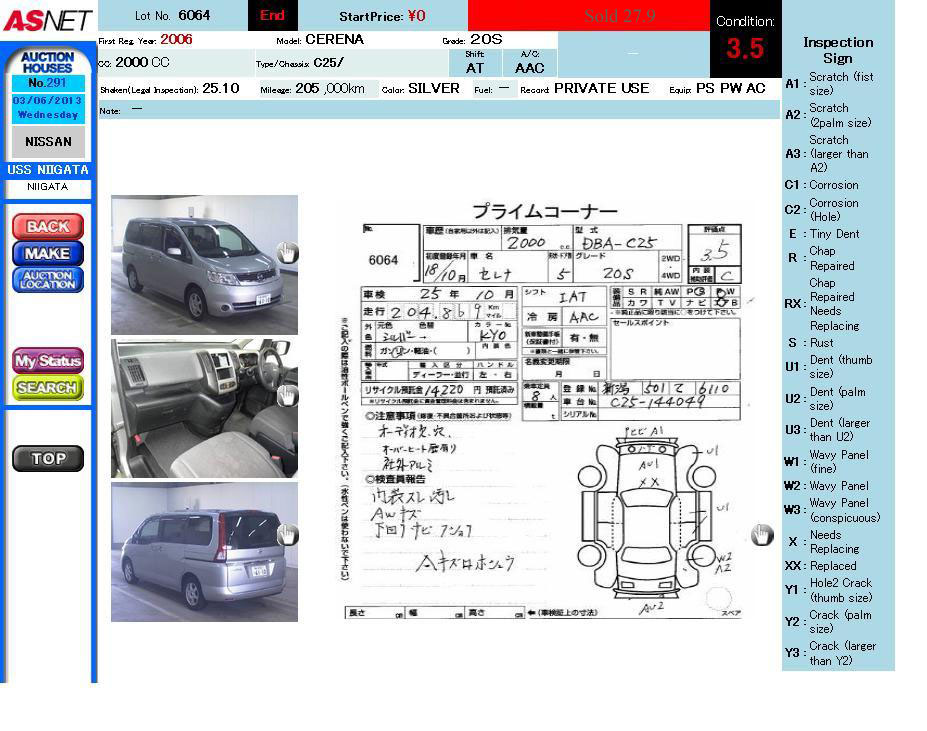927x731 pixels.
Task: Open the AUCTION LOCATION page
Action: click(x=47, y=280)
